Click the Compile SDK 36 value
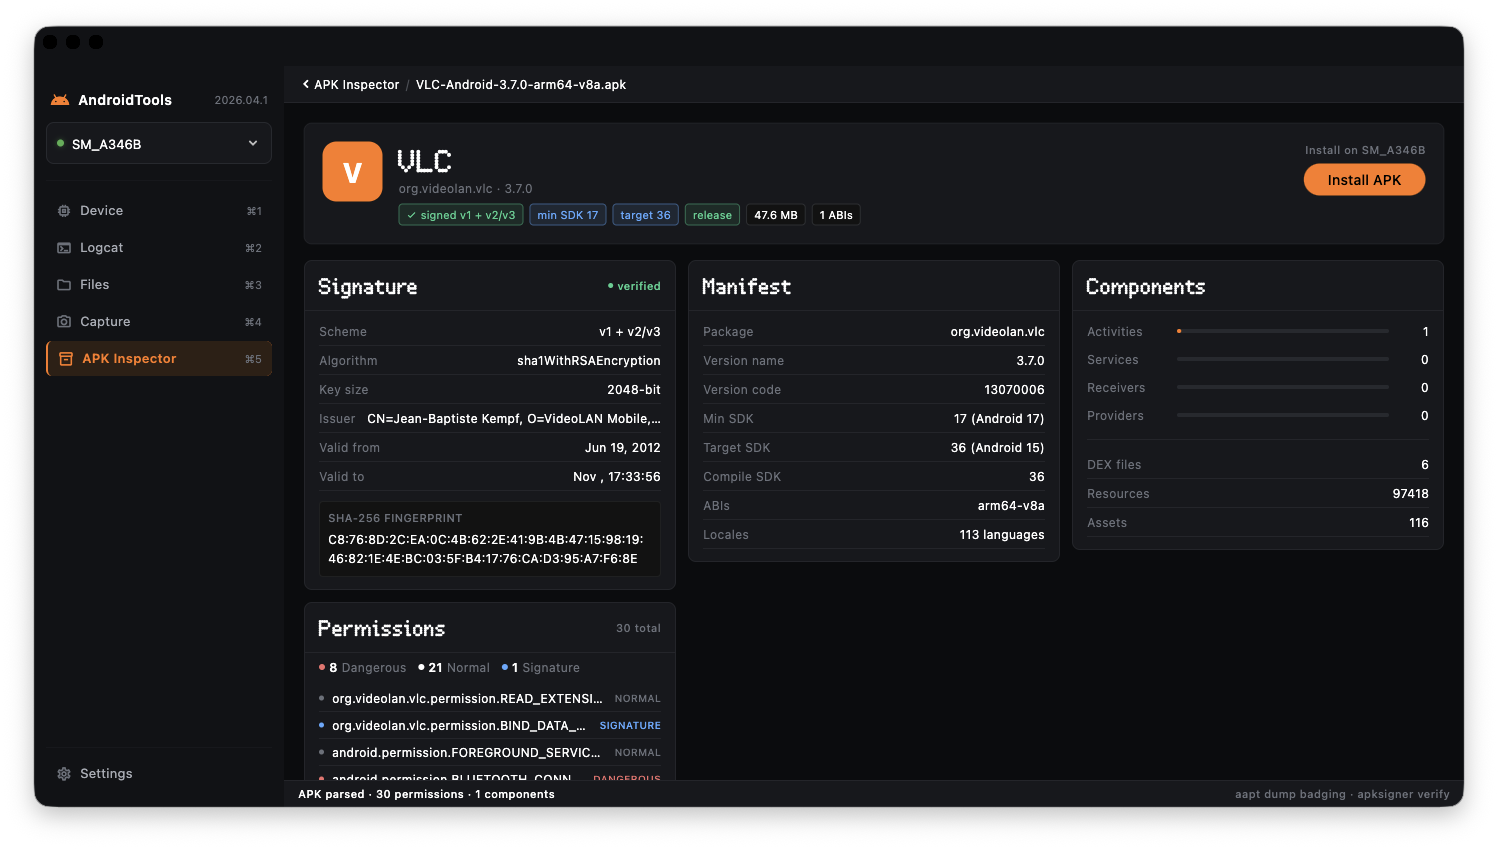Viewport: 1498px width, 849px height. click(x=1037, y=477)
